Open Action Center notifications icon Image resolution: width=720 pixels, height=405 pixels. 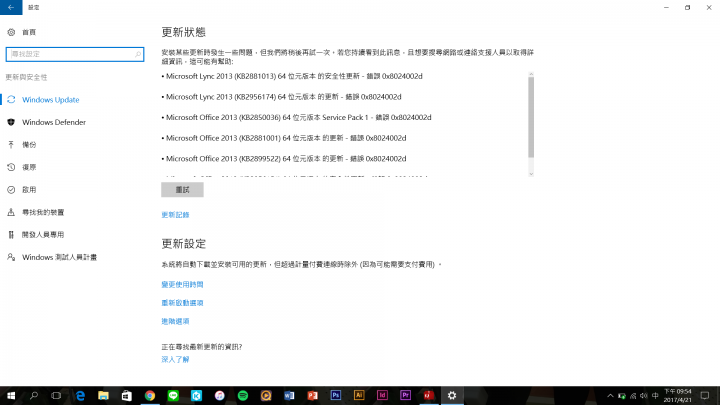[705, 395]
